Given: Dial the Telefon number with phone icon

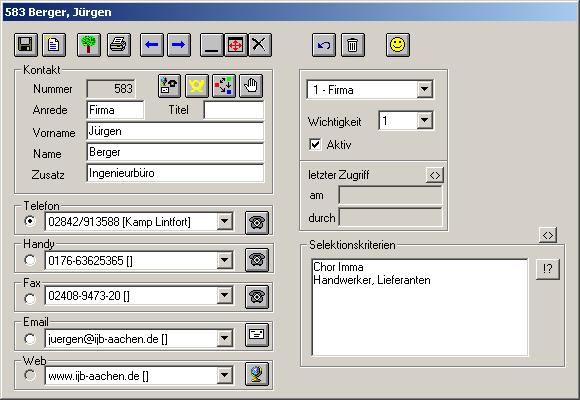Looking at the screenshot, I should click(257, 222).
